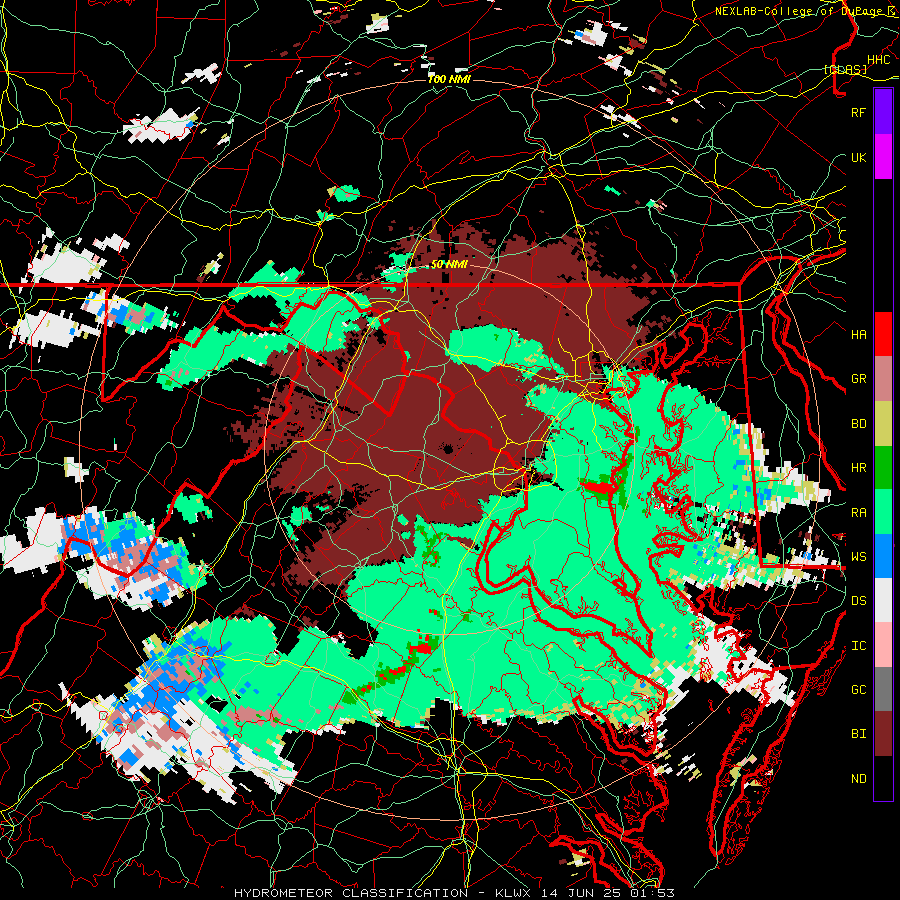This screenshot has width=900, height=900.
Task: Click the BI legend label
Action: [x=858, y=734]
